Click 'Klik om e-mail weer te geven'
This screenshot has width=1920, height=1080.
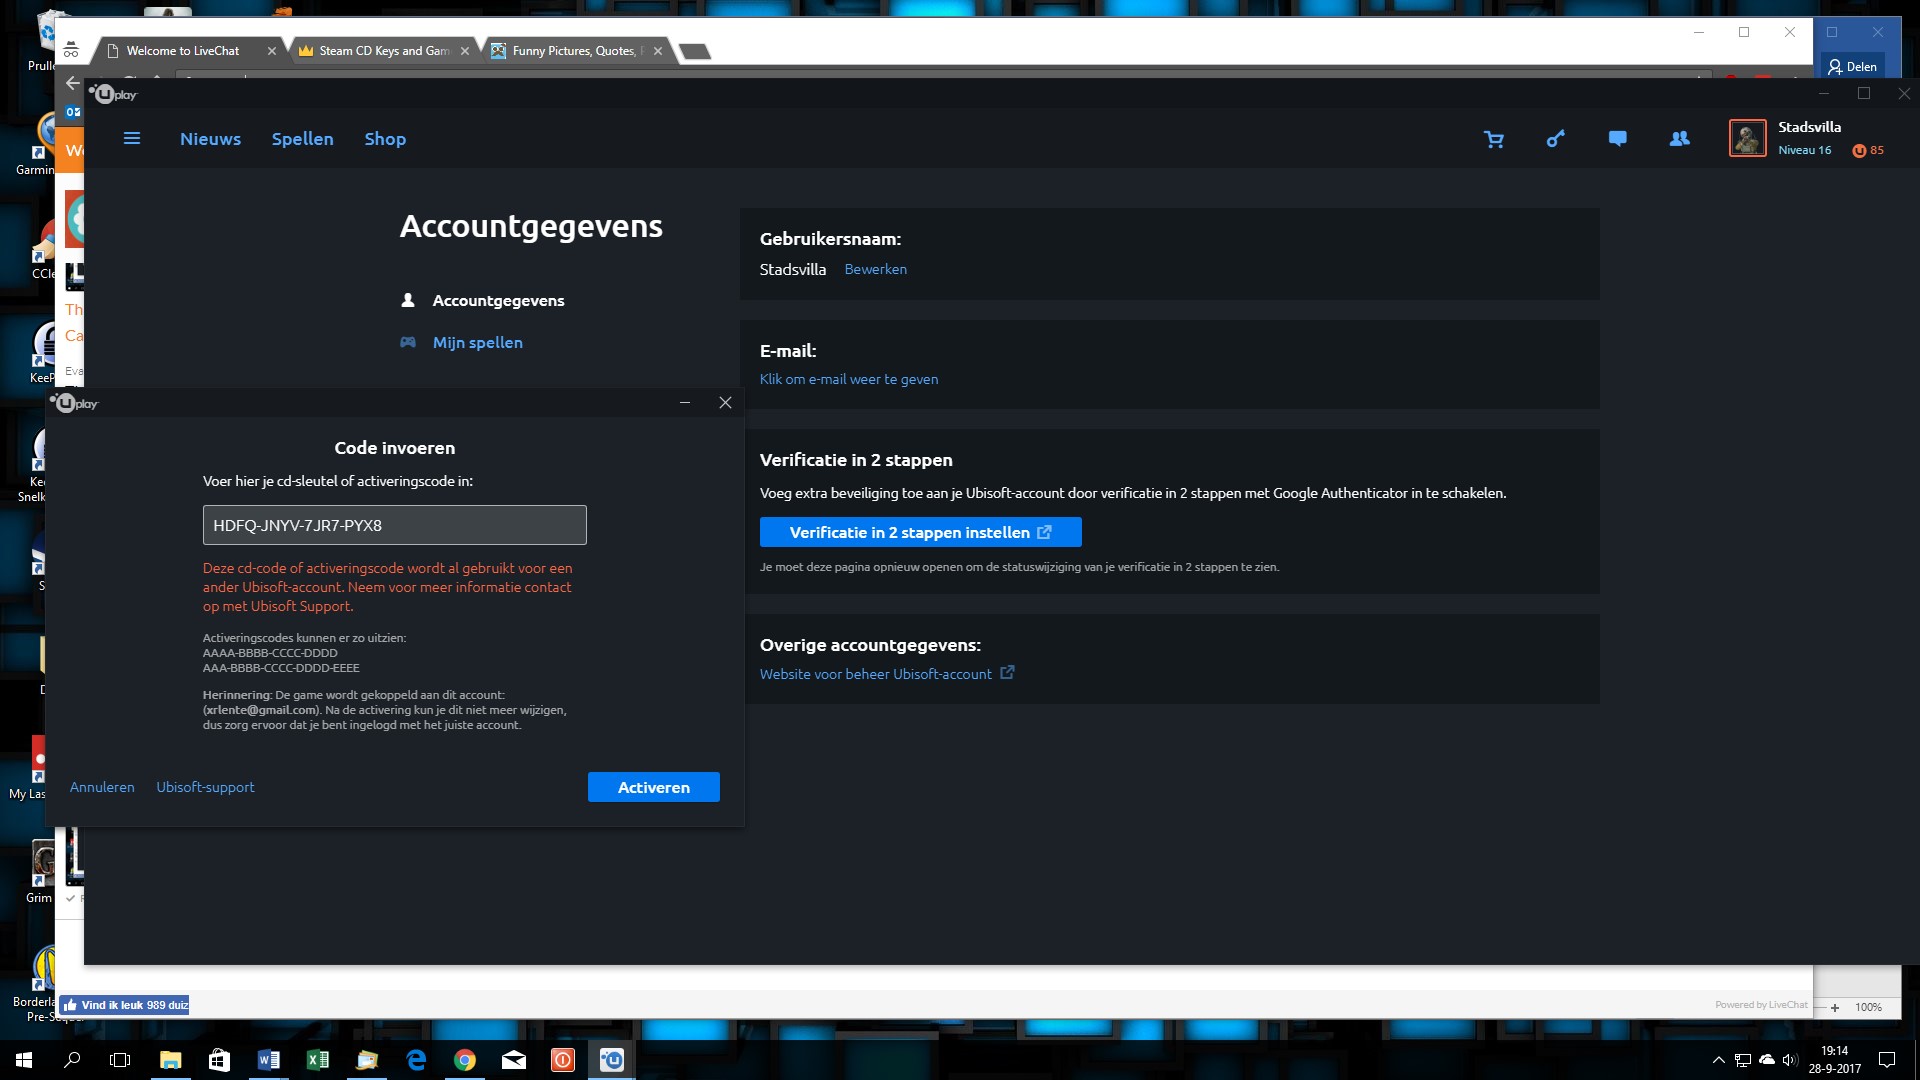848,379
